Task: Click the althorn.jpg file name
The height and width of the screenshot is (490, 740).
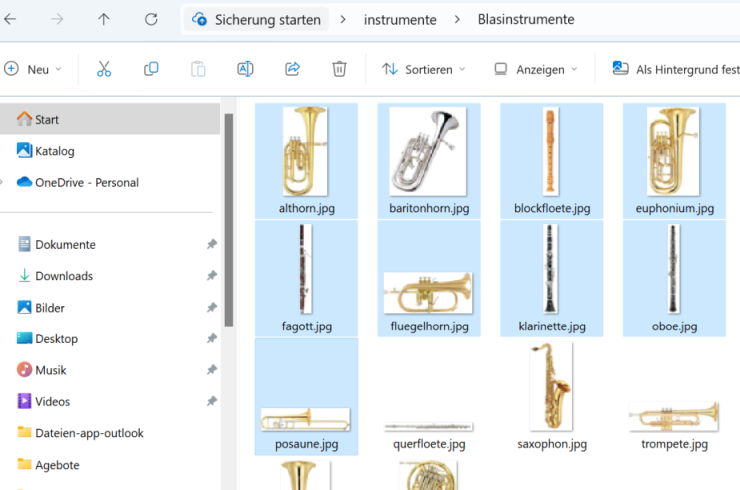Action: 307,208
